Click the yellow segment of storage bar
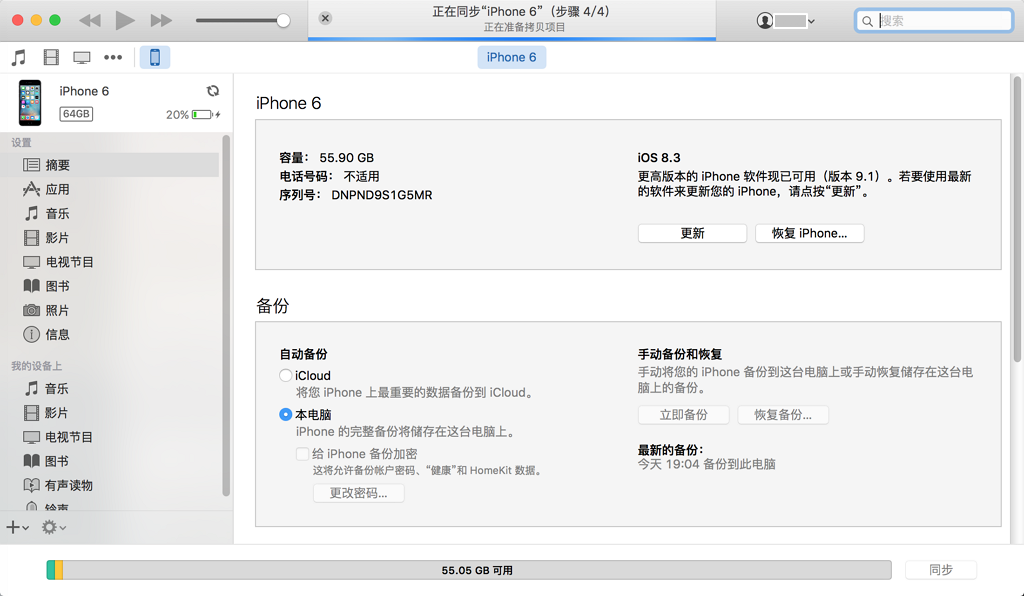The width and height of the screenshot is (1024, 596). point(59,570)
